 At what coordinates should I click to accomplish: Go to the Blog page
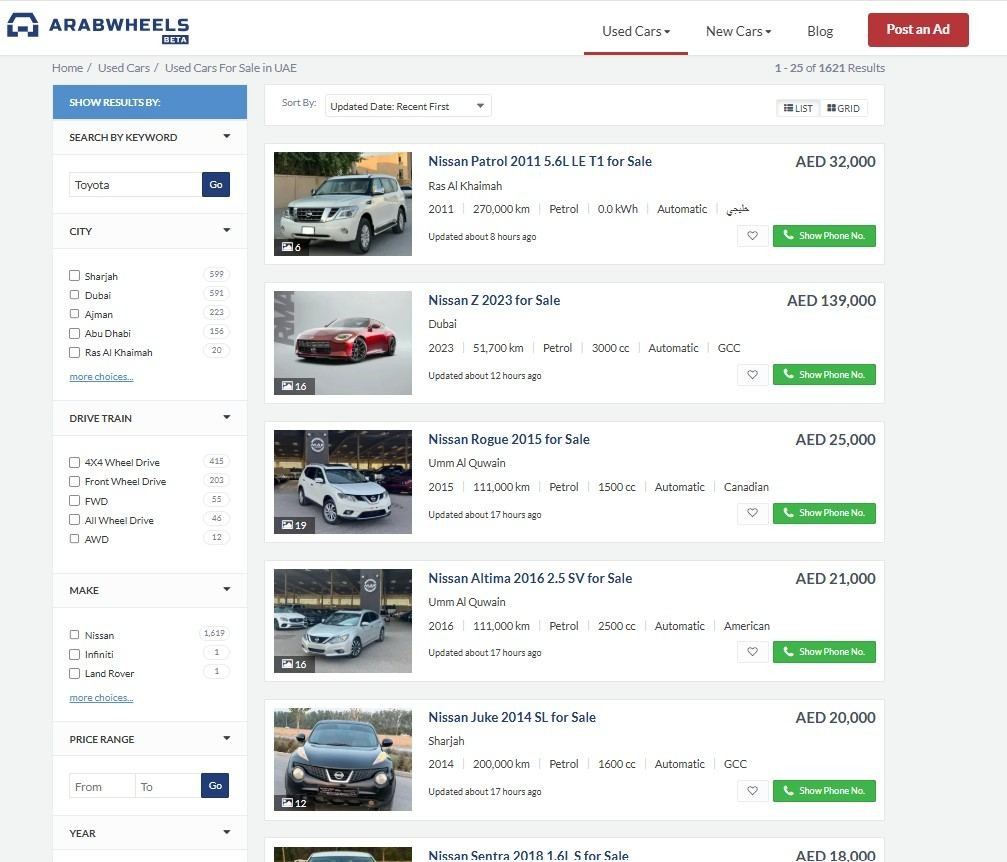820,31
